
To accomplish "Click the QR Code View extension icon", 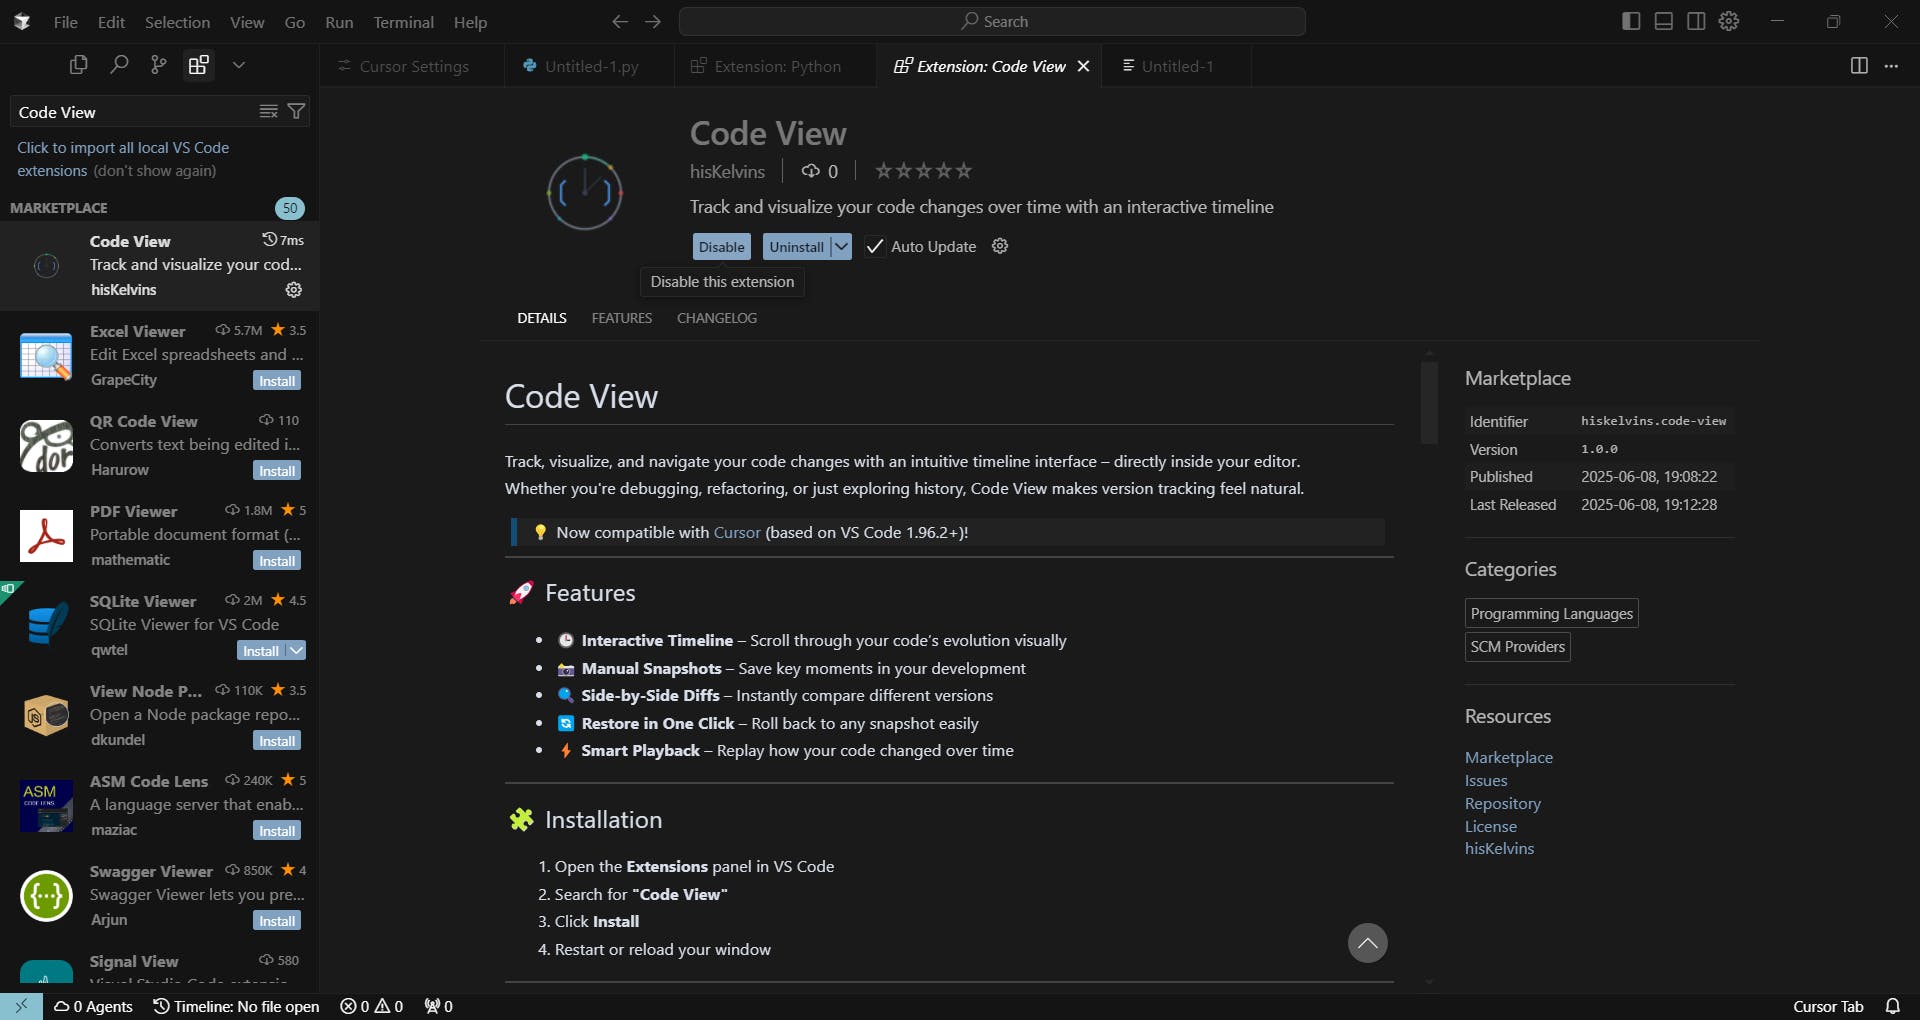I will pos(46,446).
